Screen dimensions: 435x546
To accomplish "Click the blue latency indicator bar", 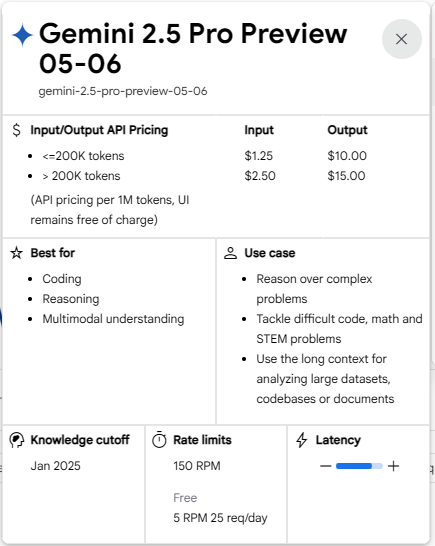I will 359,466.
